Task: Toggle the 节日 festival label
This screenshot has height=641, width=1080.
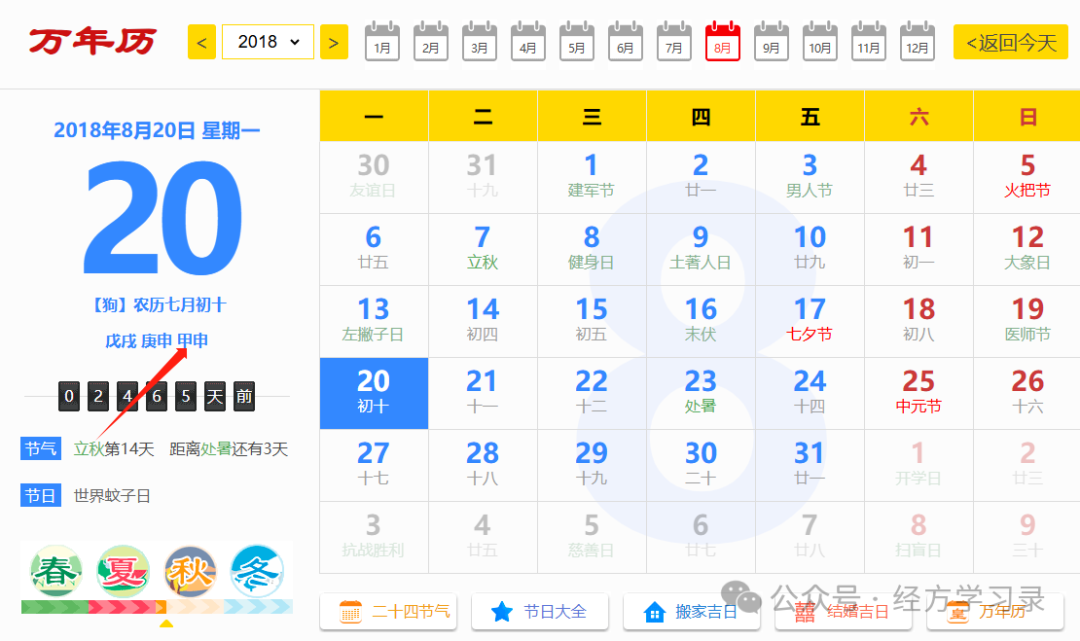Action: 40,494
